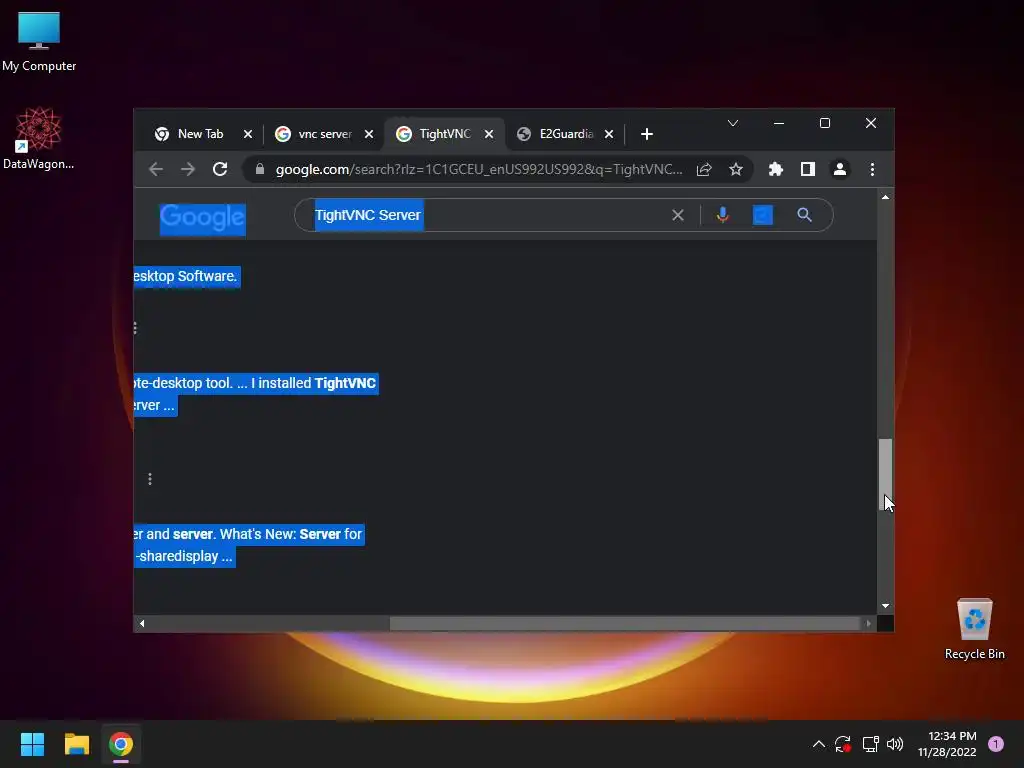
Task: Click the sync update tray icon
Action: (843, 744)
